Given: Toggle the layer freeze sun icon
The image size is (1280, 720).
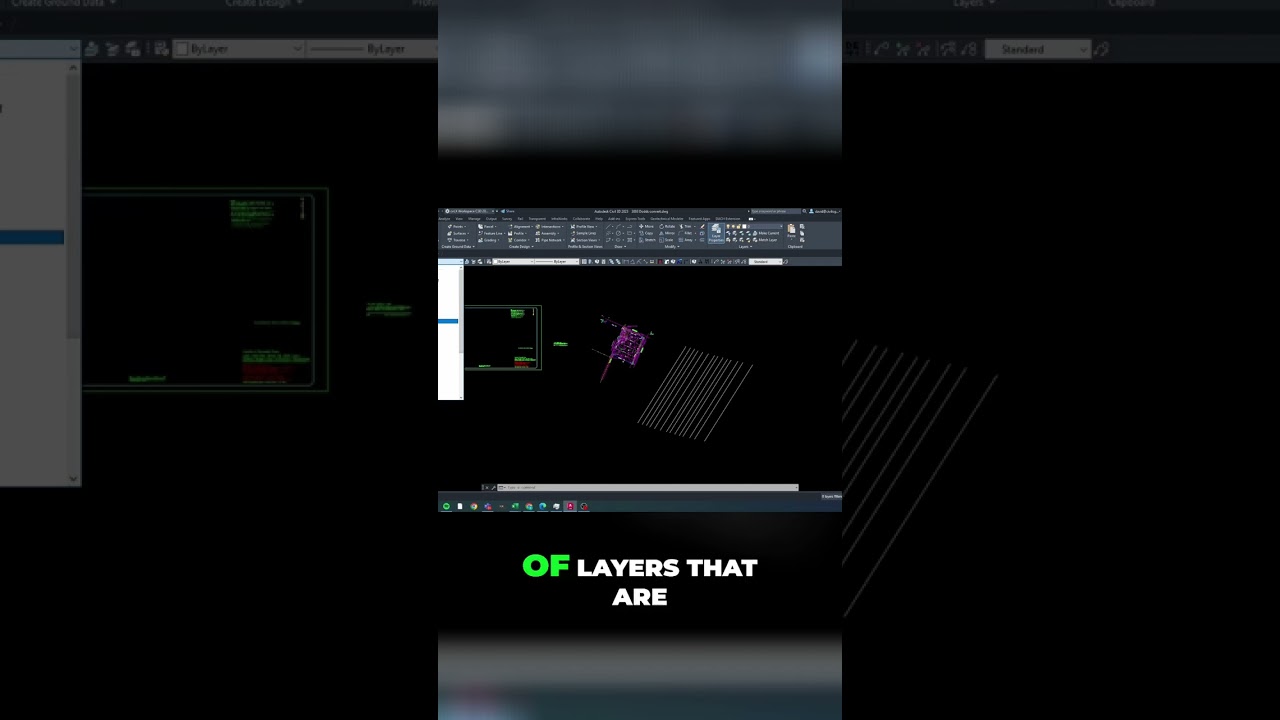Looking at the screenshot, I should click(733, 226).
